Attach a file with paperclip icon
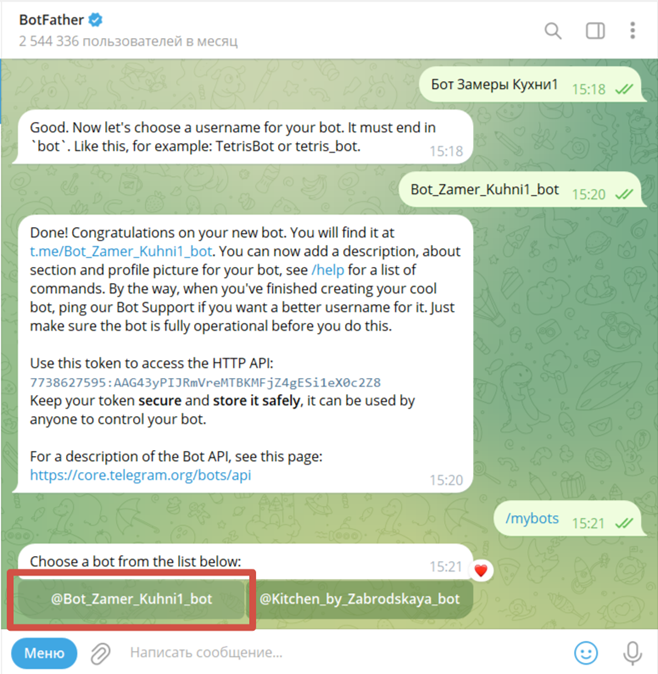658x674 pixels. 101,653
